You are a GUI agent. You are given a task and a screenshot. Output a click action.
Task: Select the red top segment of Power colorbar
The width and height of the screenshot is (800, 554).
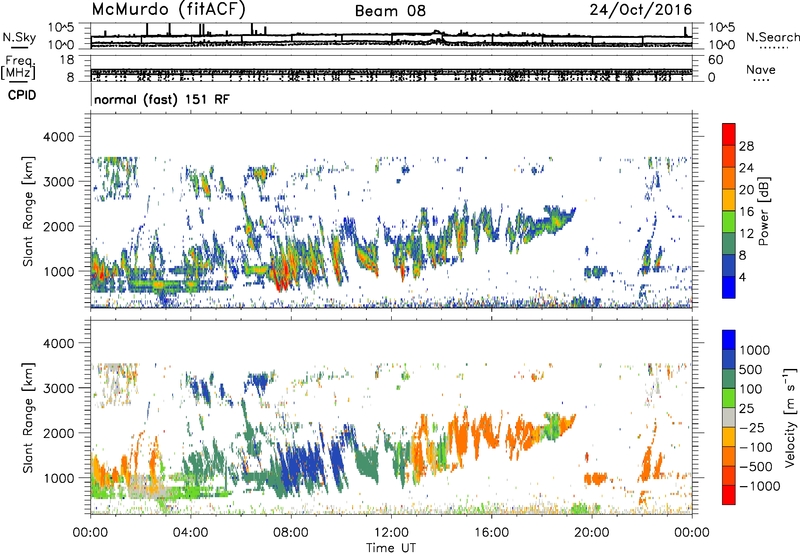pyautogui.click(x=729, y=135)
